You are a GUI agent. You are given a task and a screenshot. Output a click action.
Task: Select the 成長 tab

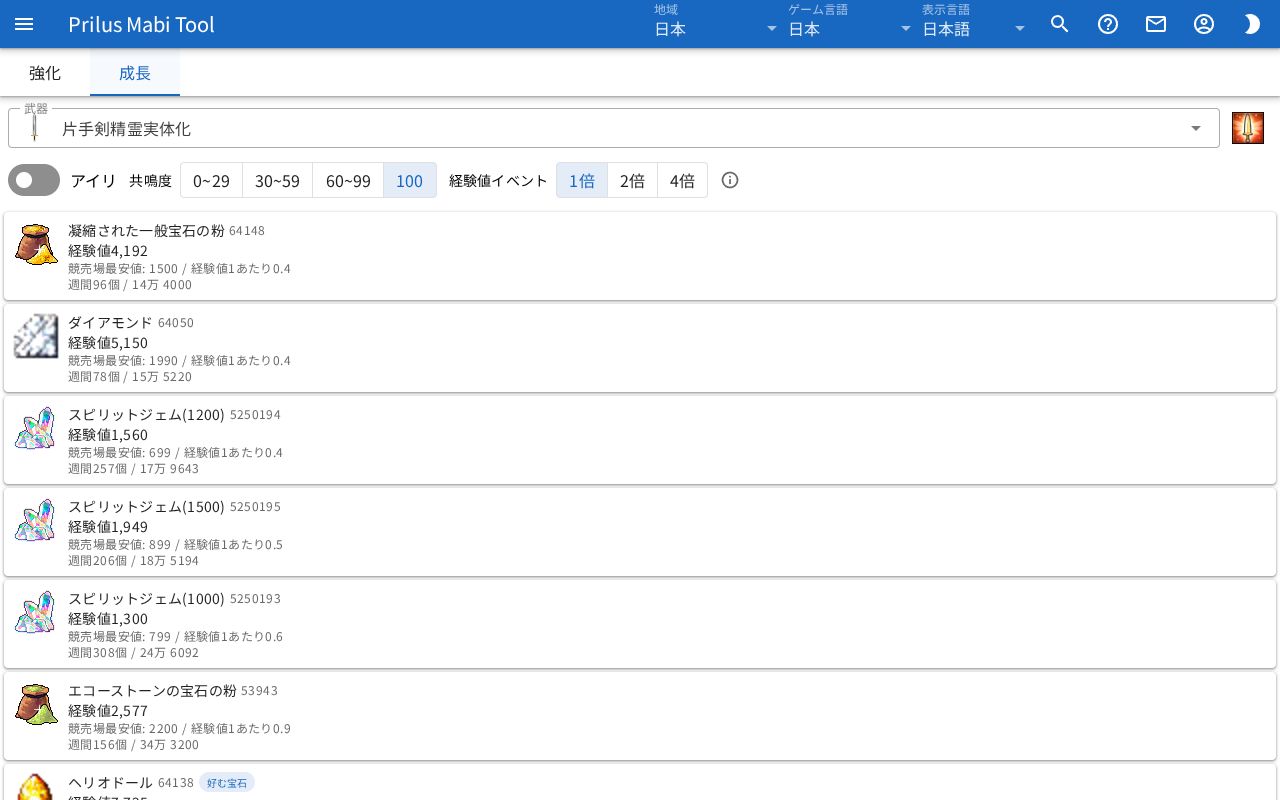pos(135,73)
